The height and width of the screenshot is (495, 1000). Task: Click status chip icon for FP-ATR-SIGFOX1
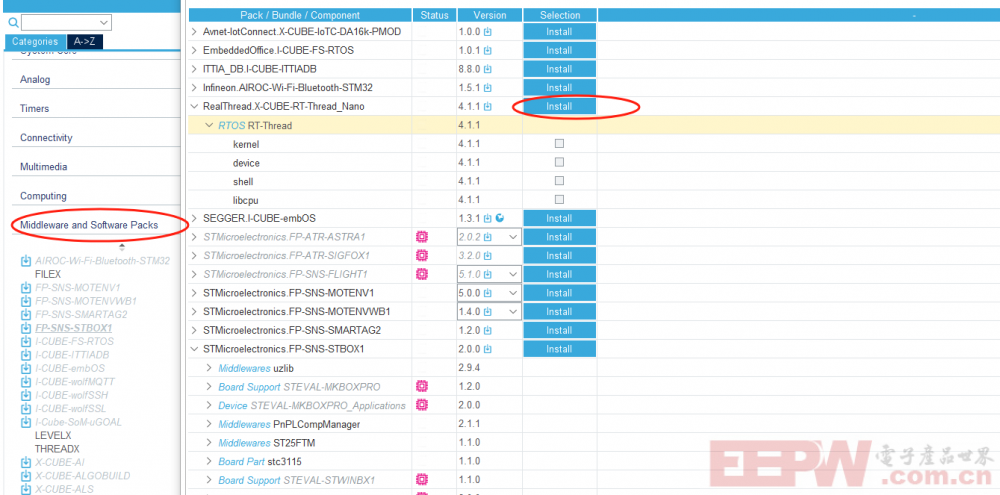422,256
